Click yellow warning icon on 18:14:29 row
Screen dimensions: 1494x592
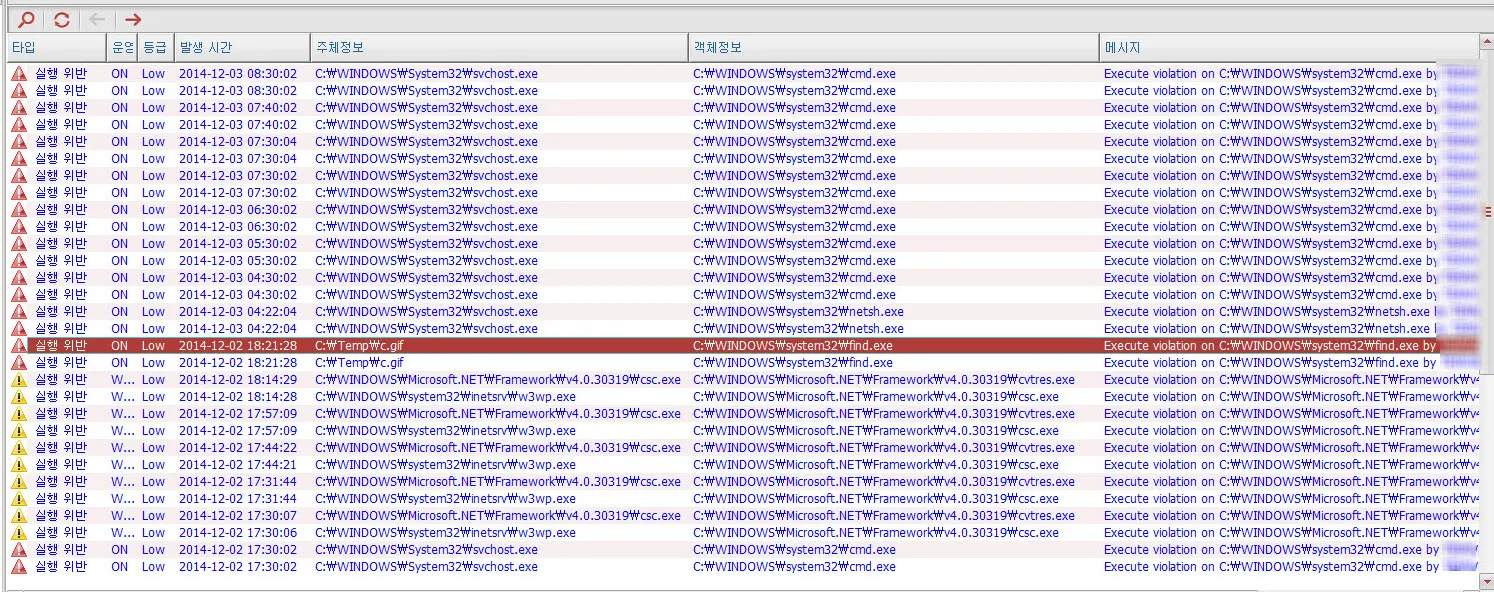tap(19, 380)
